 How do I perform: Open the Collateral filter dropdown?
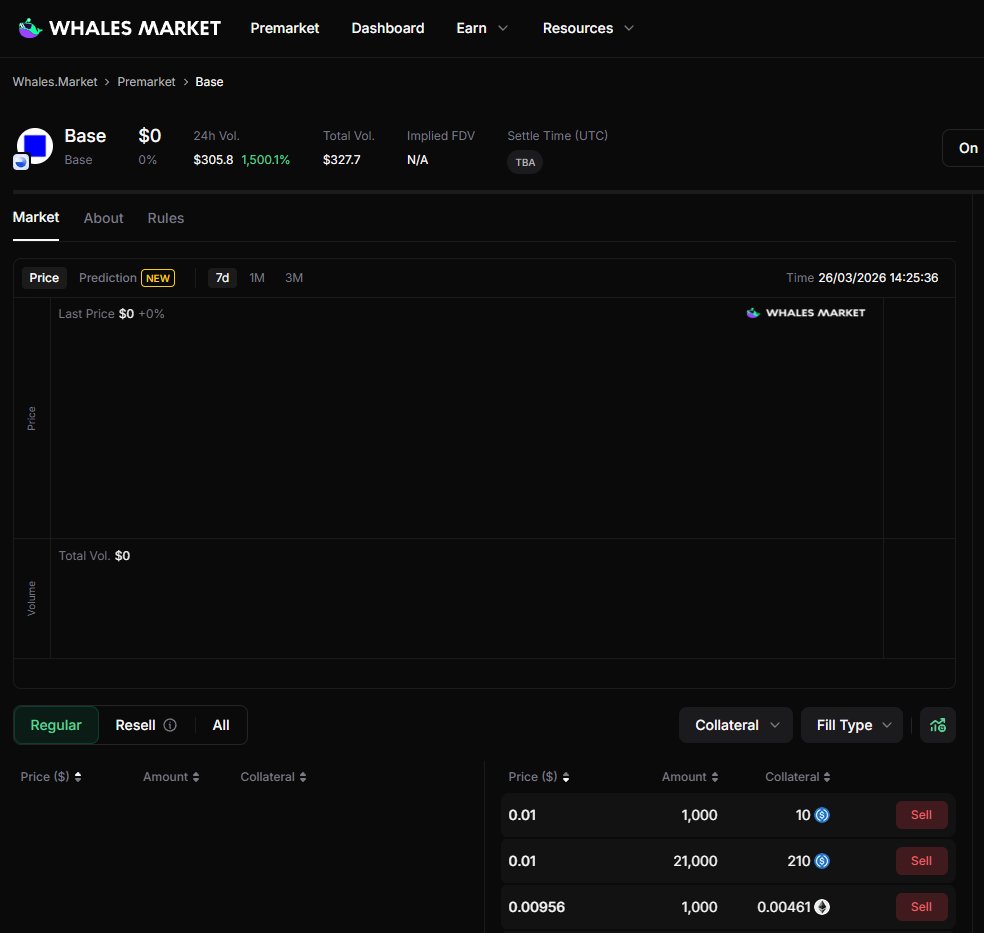coord(735,725)
